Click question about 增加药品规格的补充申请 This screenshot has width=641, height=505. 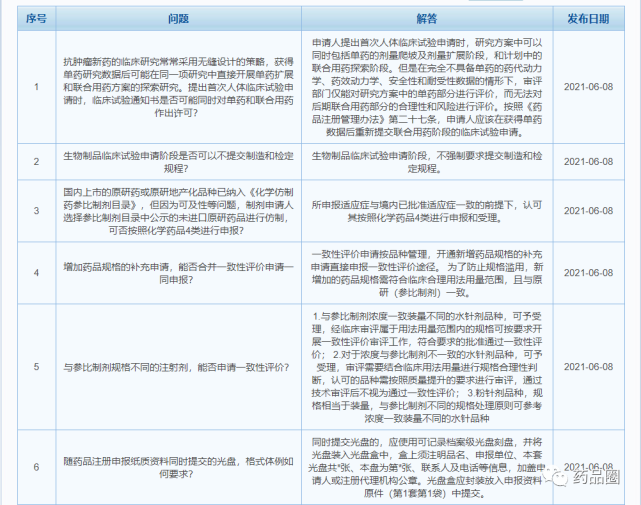tap(179, 273)
